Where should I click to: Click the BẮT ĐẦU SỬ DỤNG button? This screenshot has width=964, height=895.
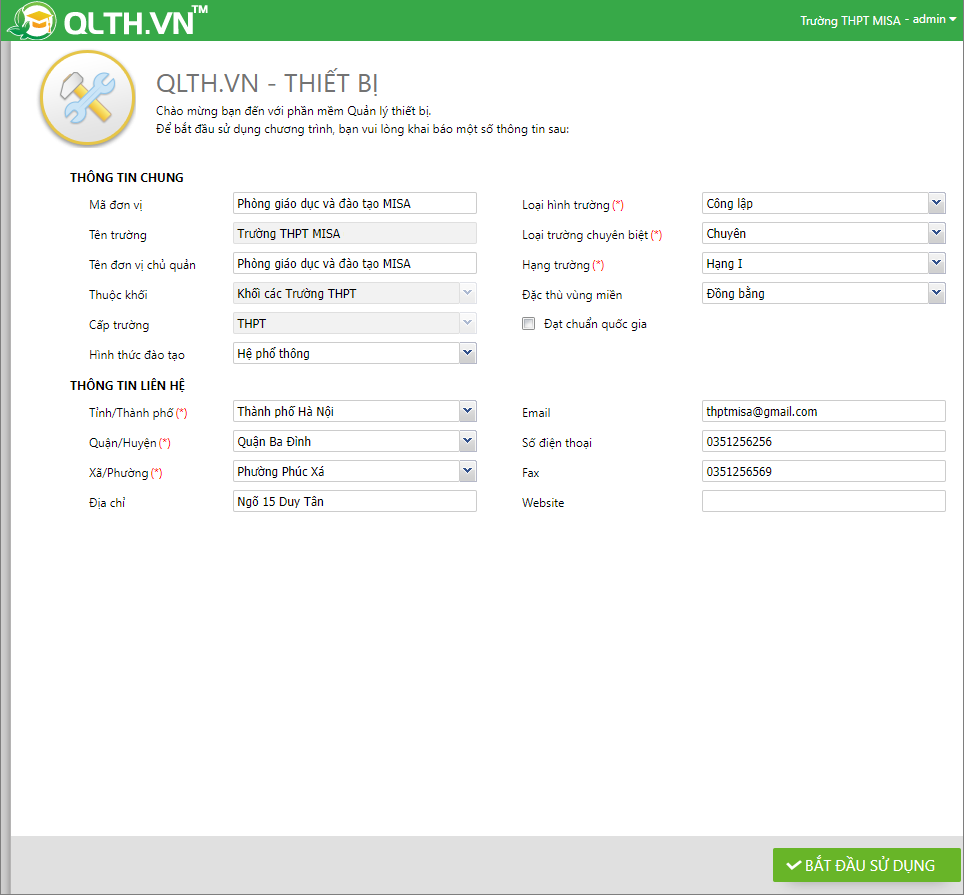point(866,865)
